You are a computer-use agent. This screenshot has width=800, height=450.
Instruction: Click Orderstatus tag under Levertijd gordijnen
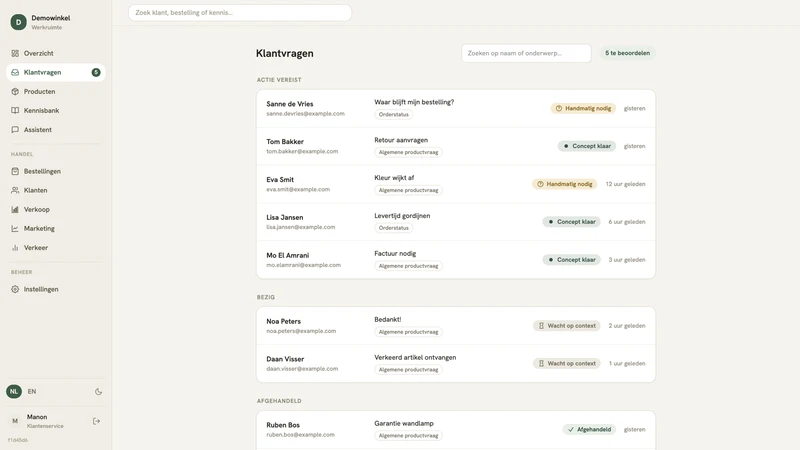tap(393, 228)
